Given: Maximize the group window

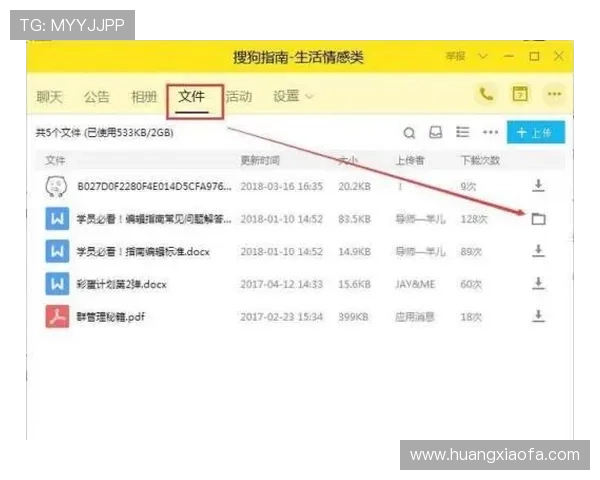Looking at the screenshot, I should pos(534,56).
